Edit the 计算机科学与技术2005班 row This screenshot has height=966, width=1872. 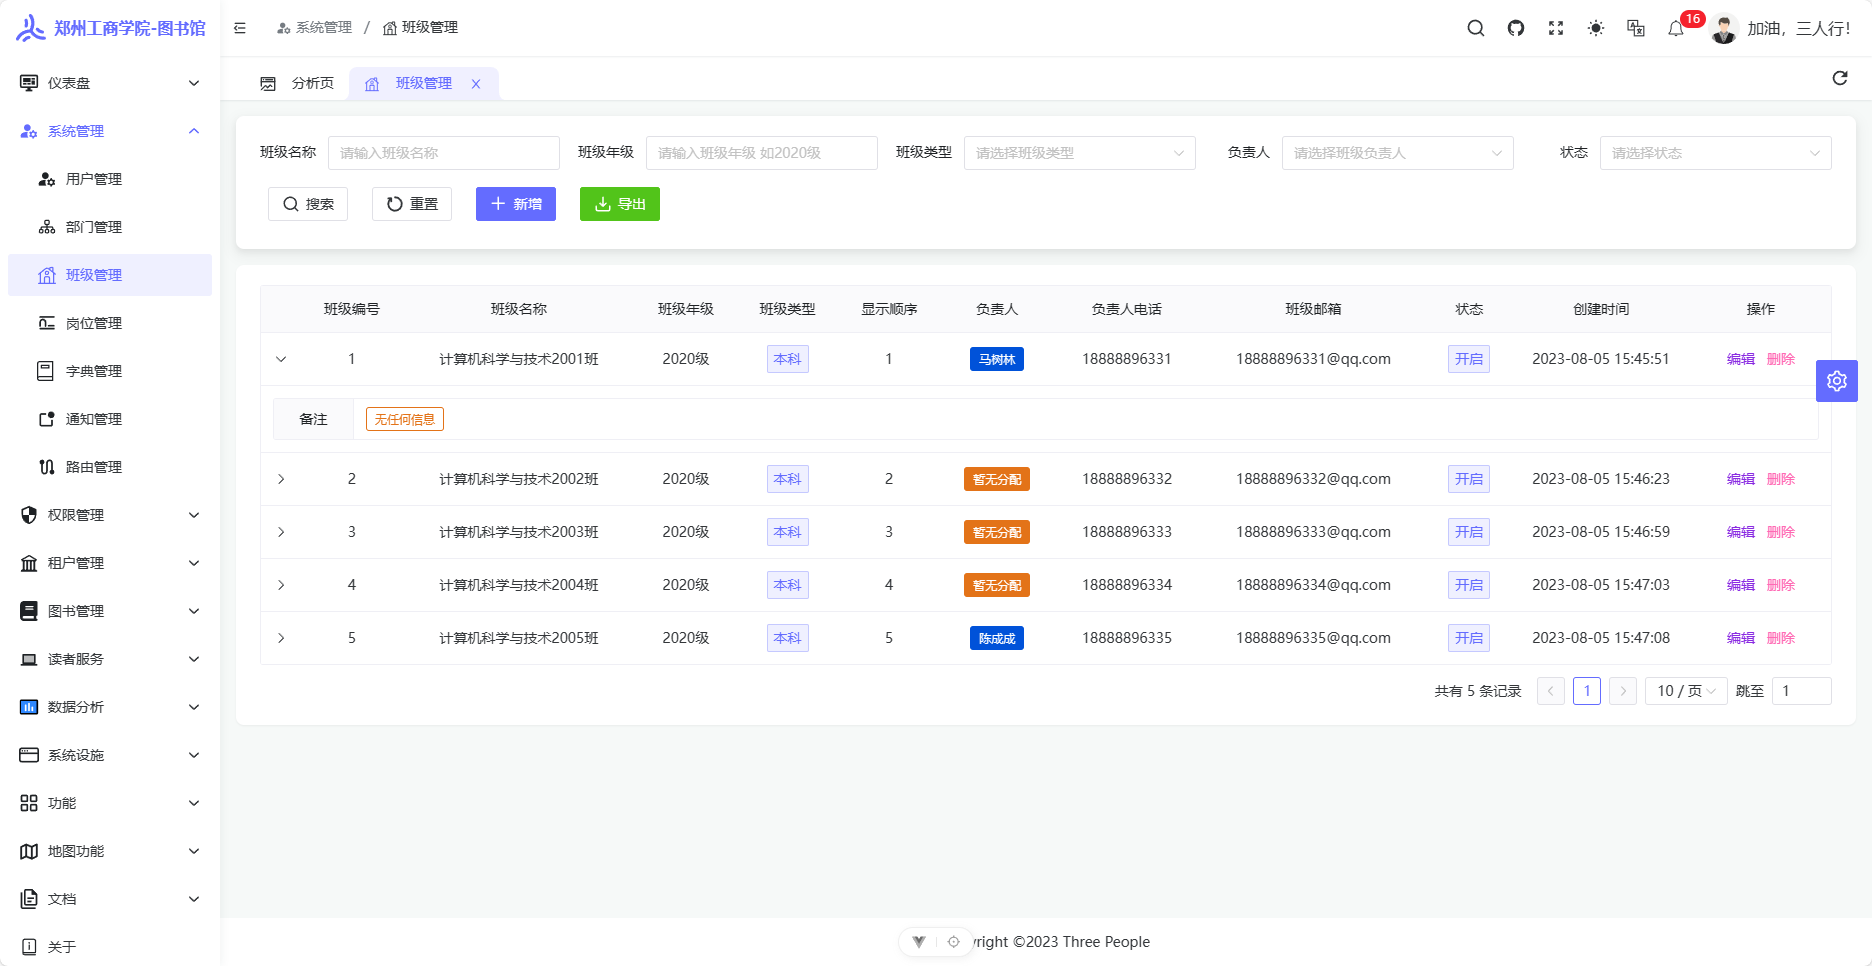click(1741, 638)
